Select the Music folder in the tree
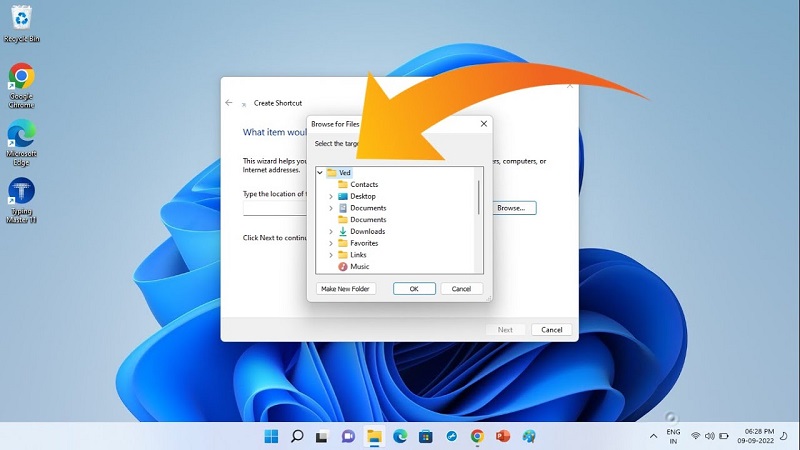This screenshot has width=800, height=450. click(x=354, y=267)
